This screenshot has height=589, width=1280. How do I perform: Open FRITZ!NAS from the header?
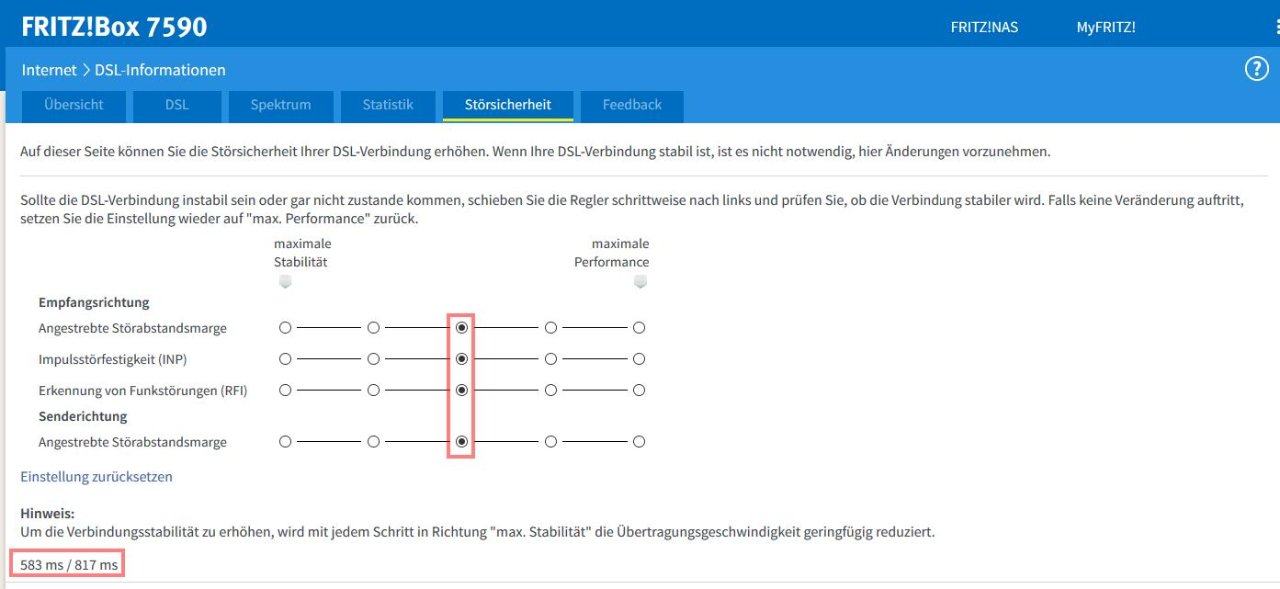click(984, 27)
